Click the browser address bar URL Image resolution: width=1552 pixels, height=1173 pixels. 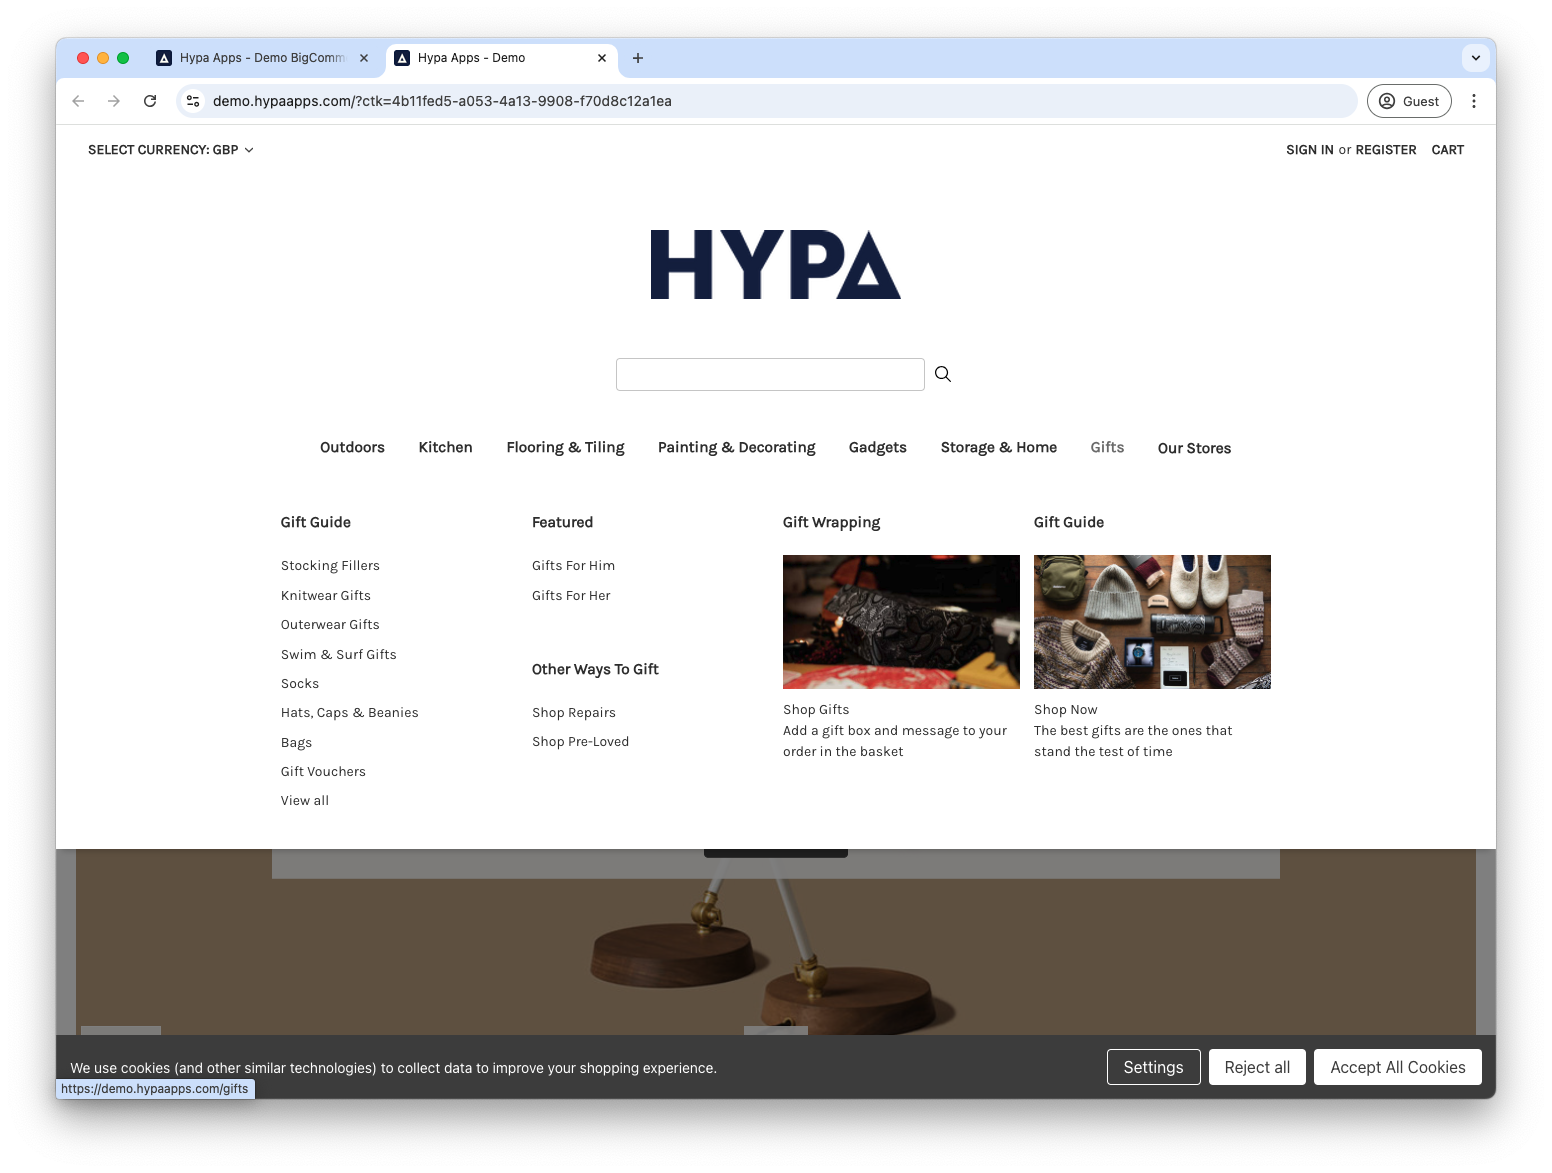click(x=442, y=101)
